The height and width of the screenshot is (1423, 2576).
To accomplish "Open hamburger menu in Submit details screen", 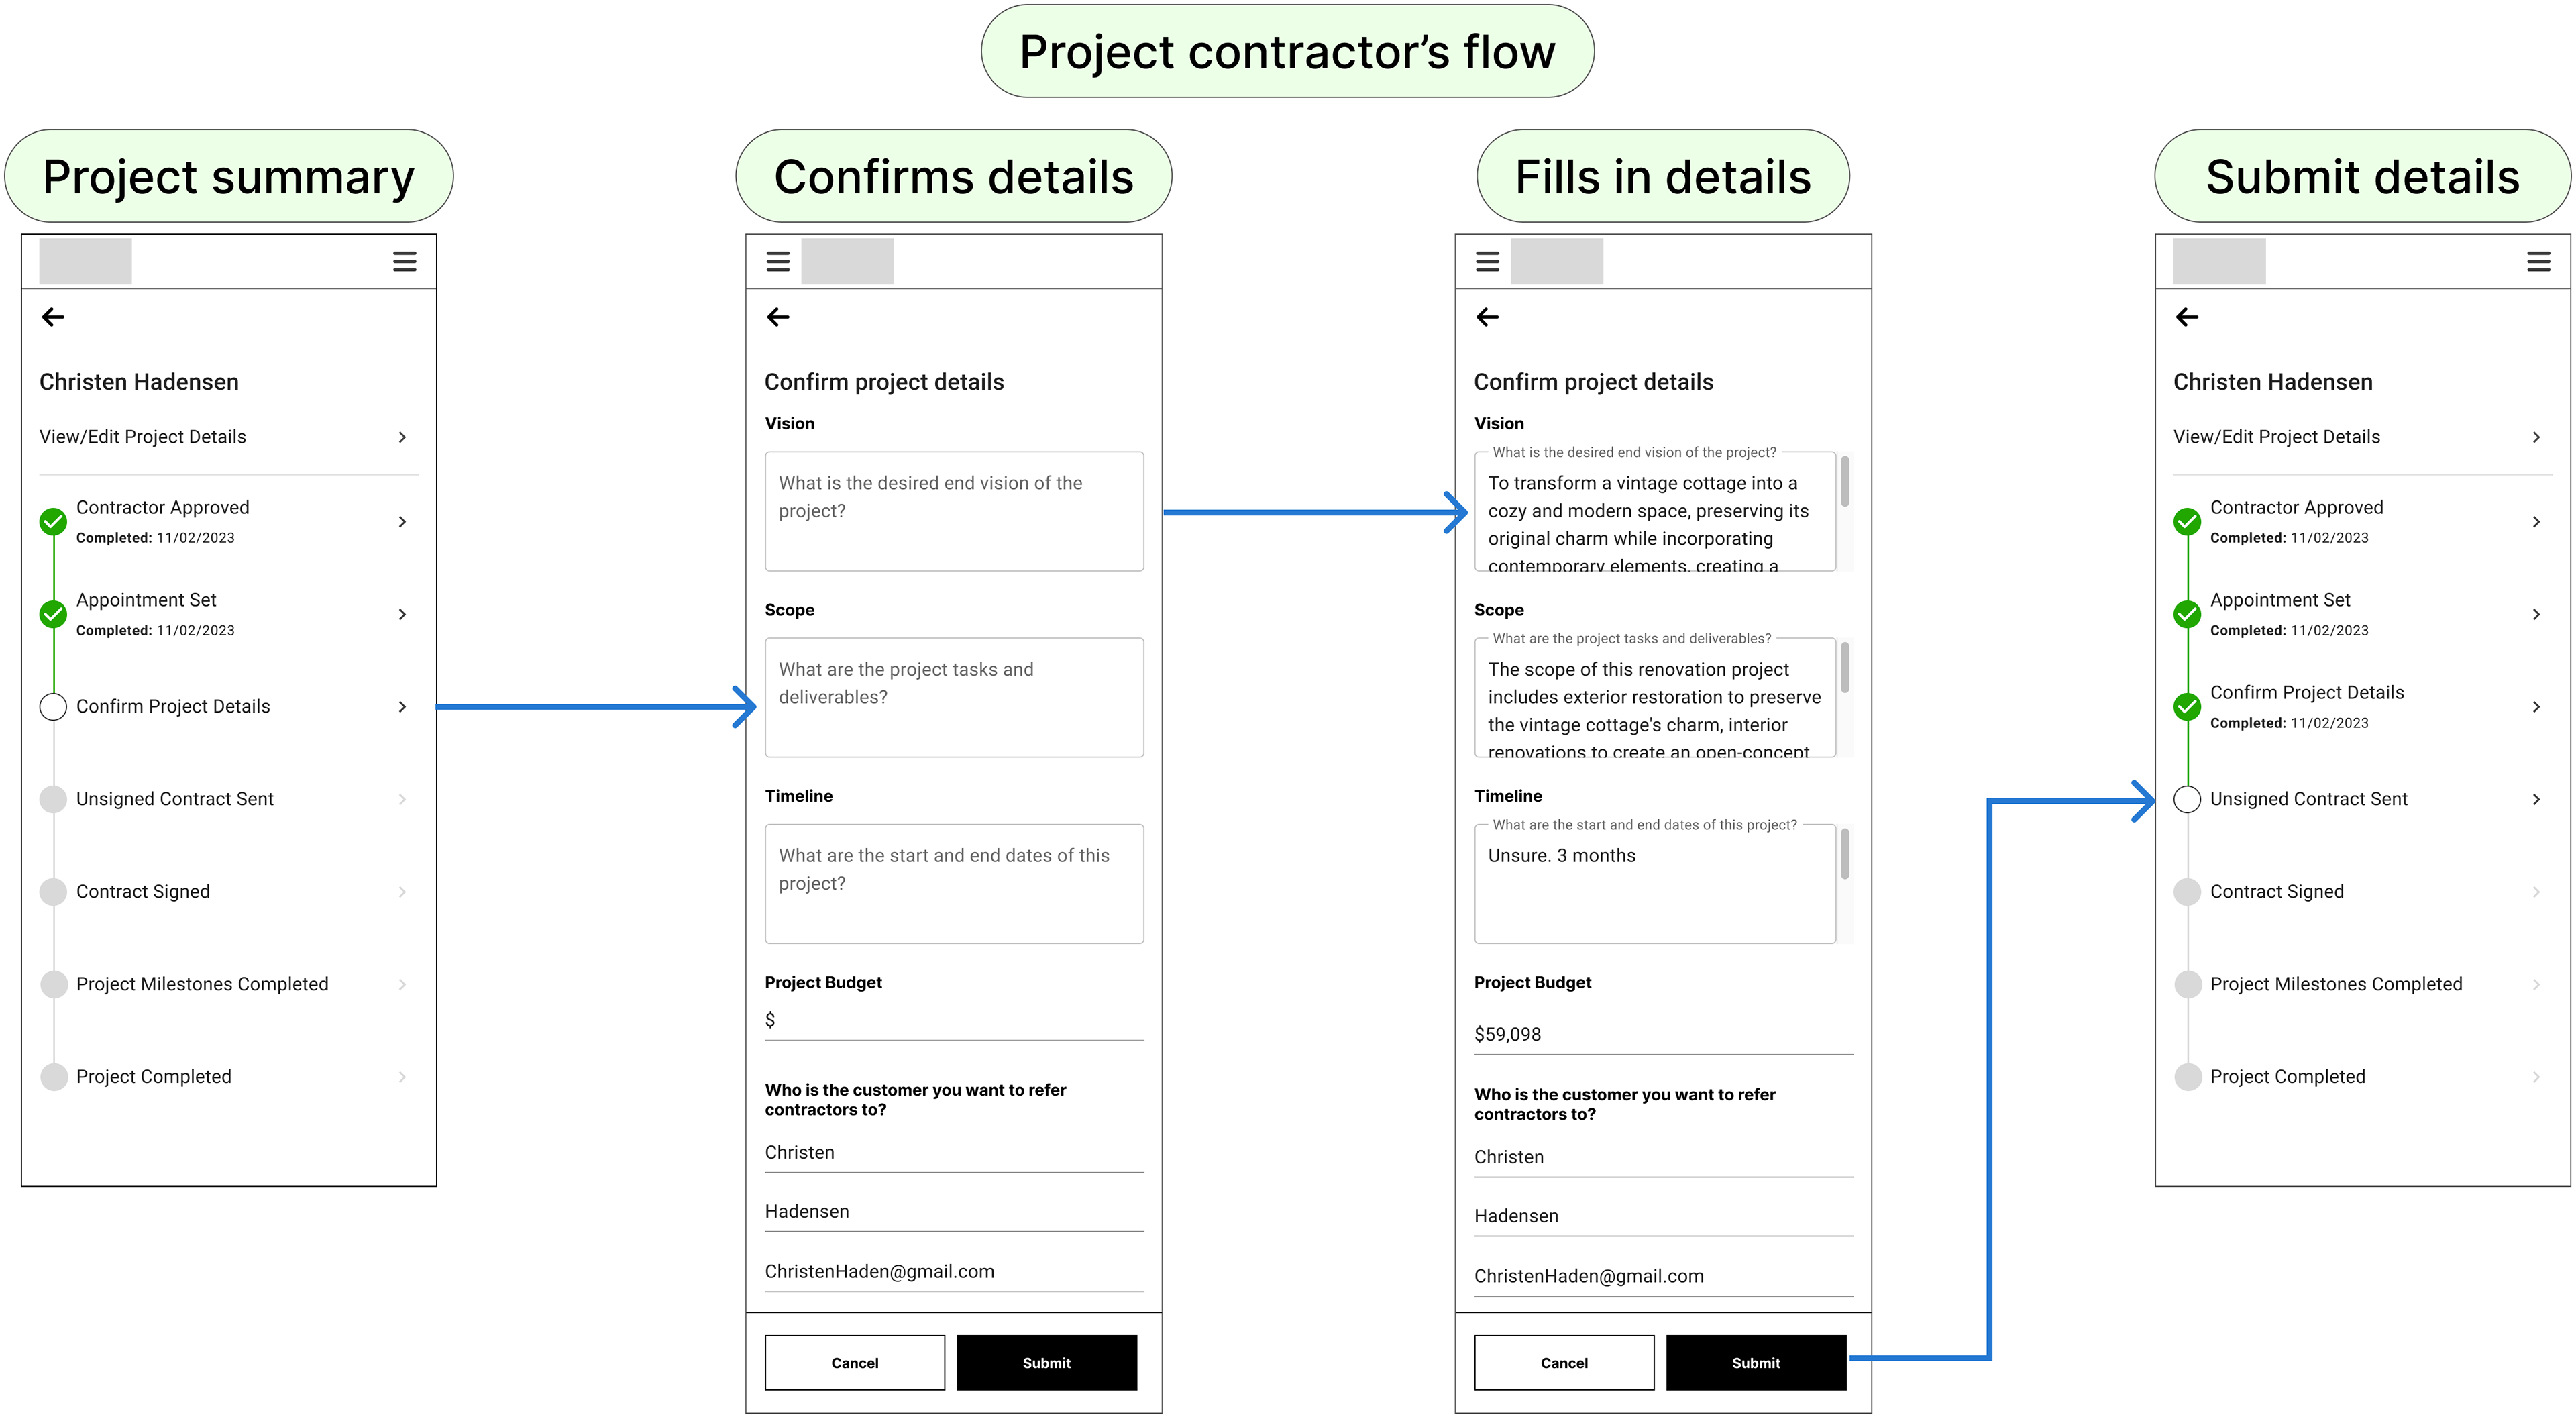I will [2538, 262].
